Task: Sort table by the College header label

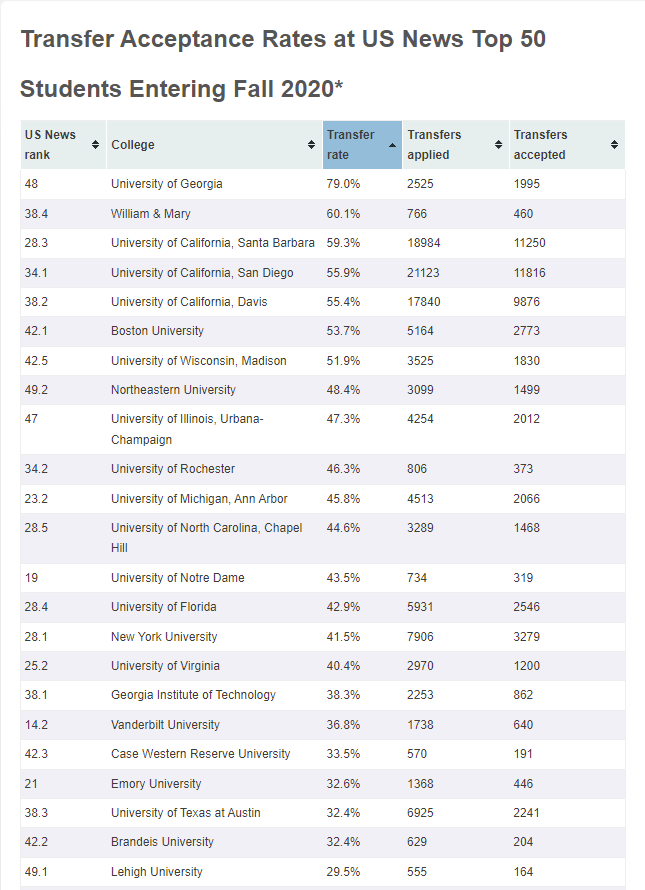Action: click(x=133, y=145)
